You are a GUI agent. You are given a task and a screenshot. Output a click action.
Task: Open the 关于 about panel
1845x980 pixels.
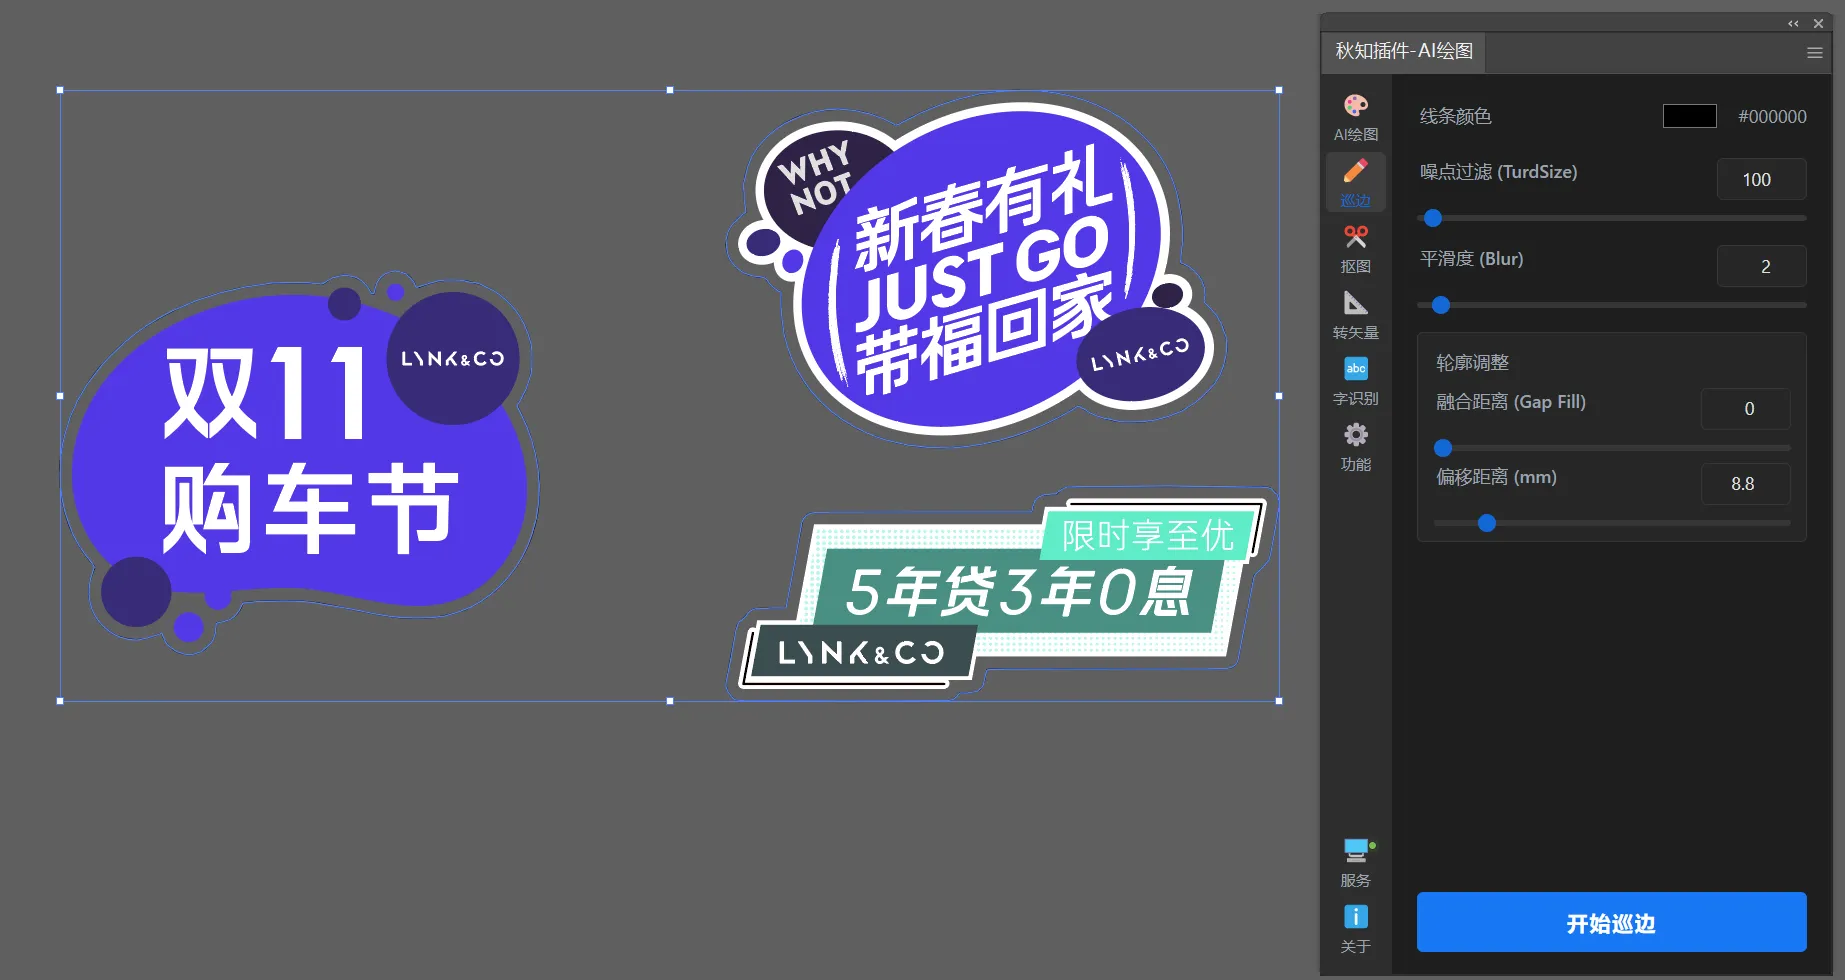click(x=1355, y=926)
